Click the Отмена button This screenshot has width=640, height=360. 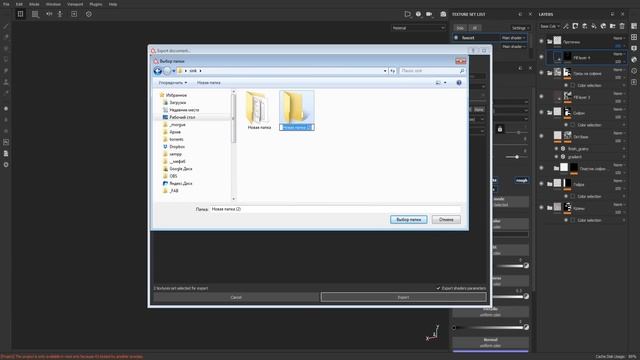(x=446, y=220)
